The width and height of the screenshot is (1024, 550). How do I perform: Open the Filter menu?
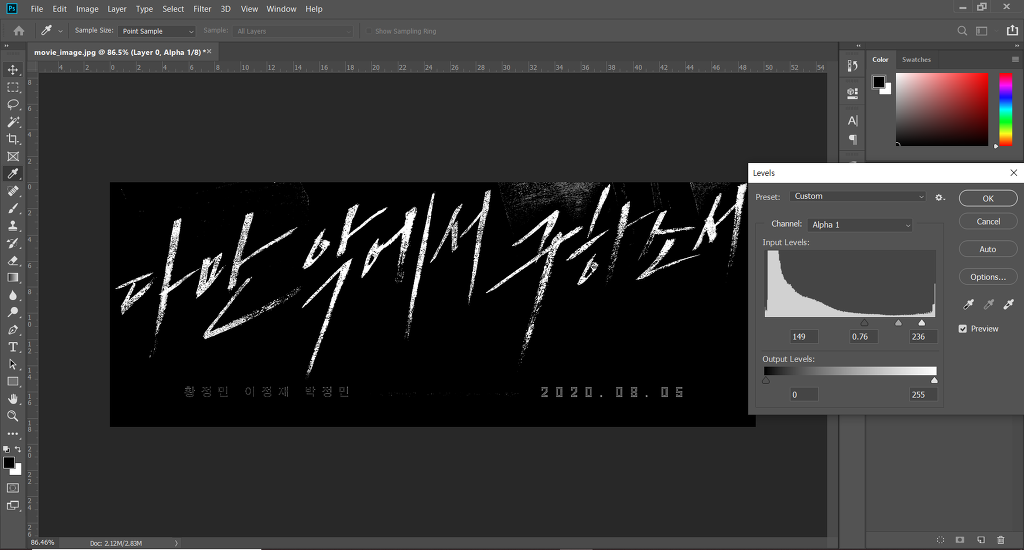pyautogui.click(x=202, y=9)
